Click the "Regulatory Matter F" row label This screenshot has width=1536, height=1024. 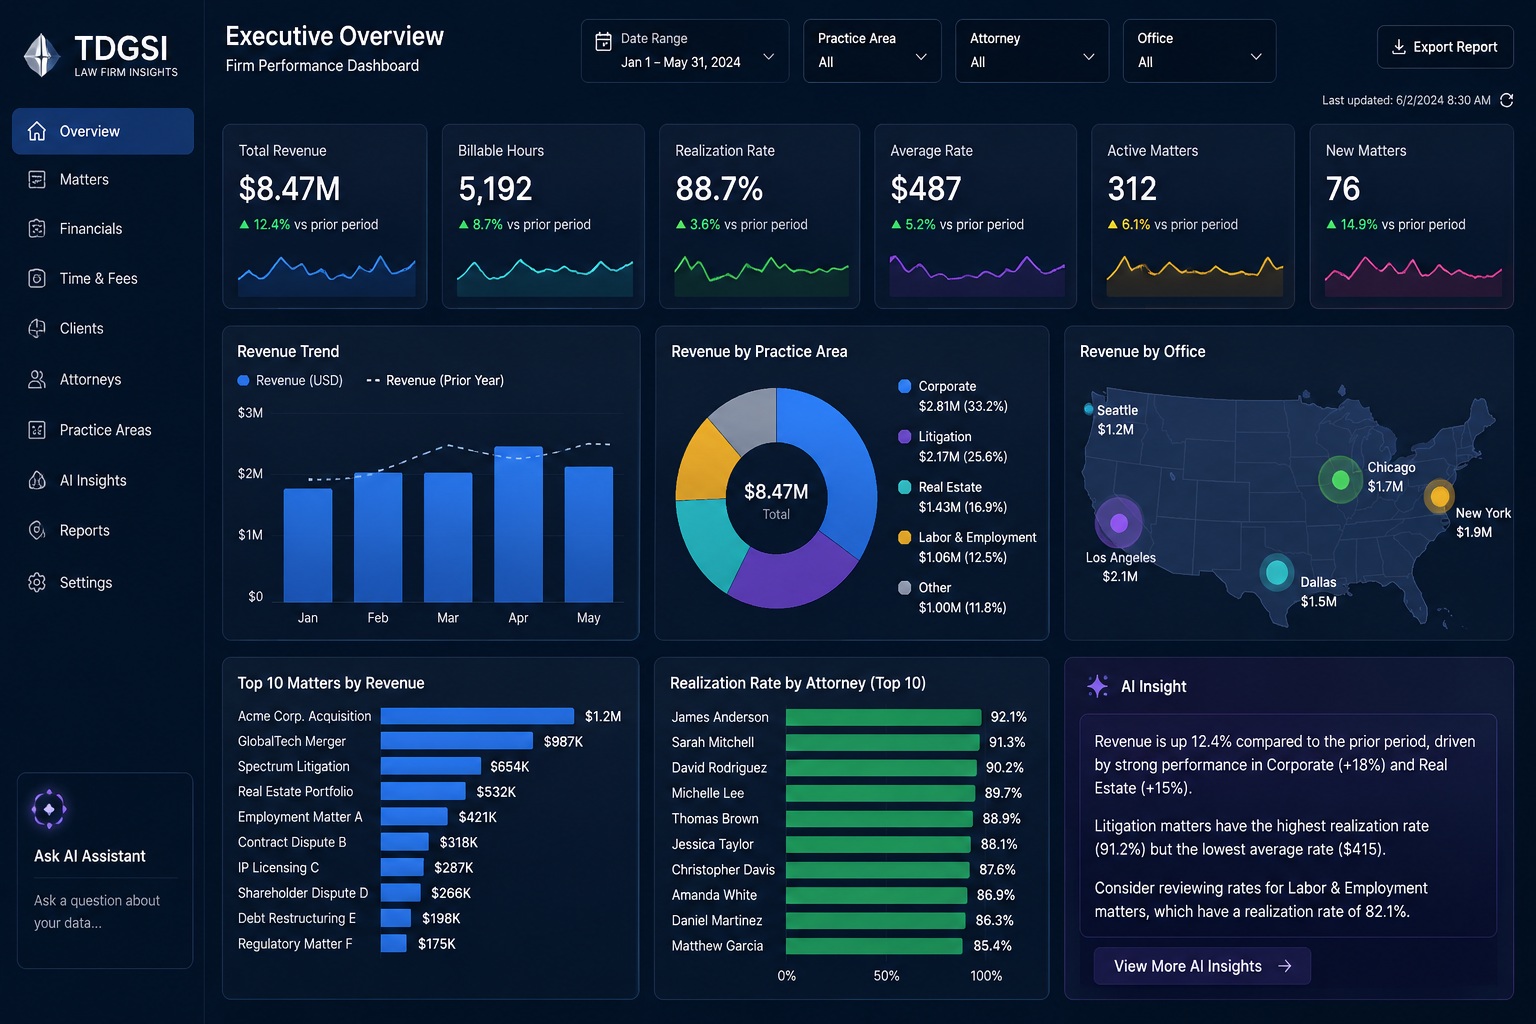295,944
